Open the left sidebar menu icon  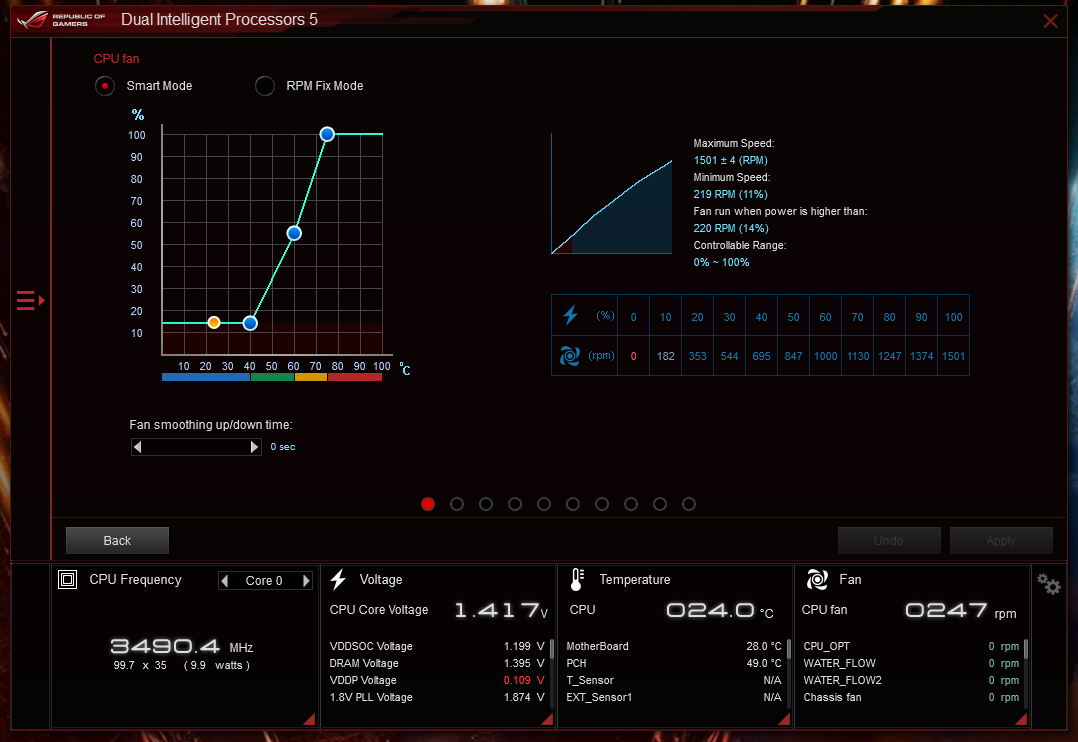click(30, 301)
